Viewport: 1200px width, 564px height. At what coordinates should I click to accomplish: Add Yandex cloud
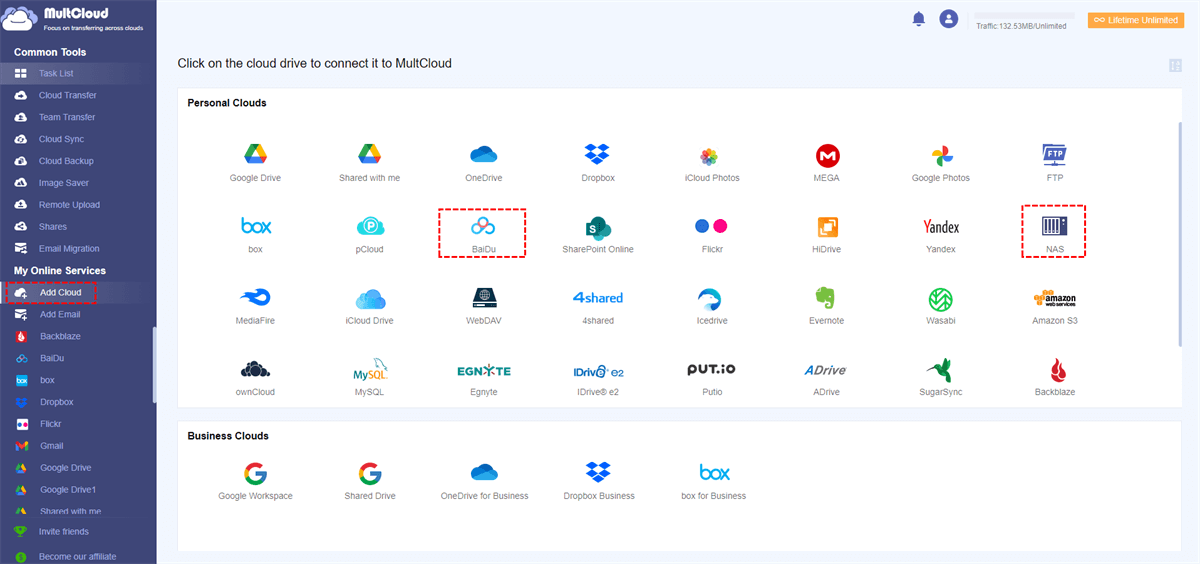click(941, 227)
